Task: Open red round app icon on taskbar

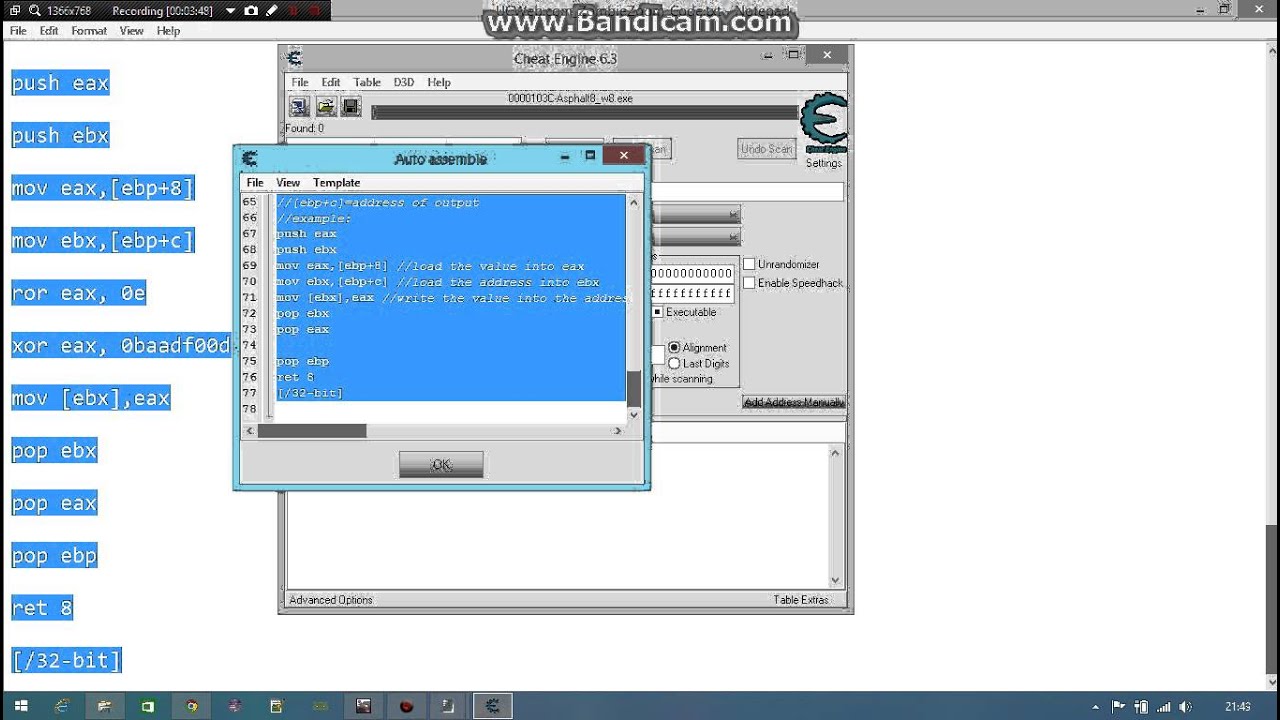Action: tap(406, 706)
